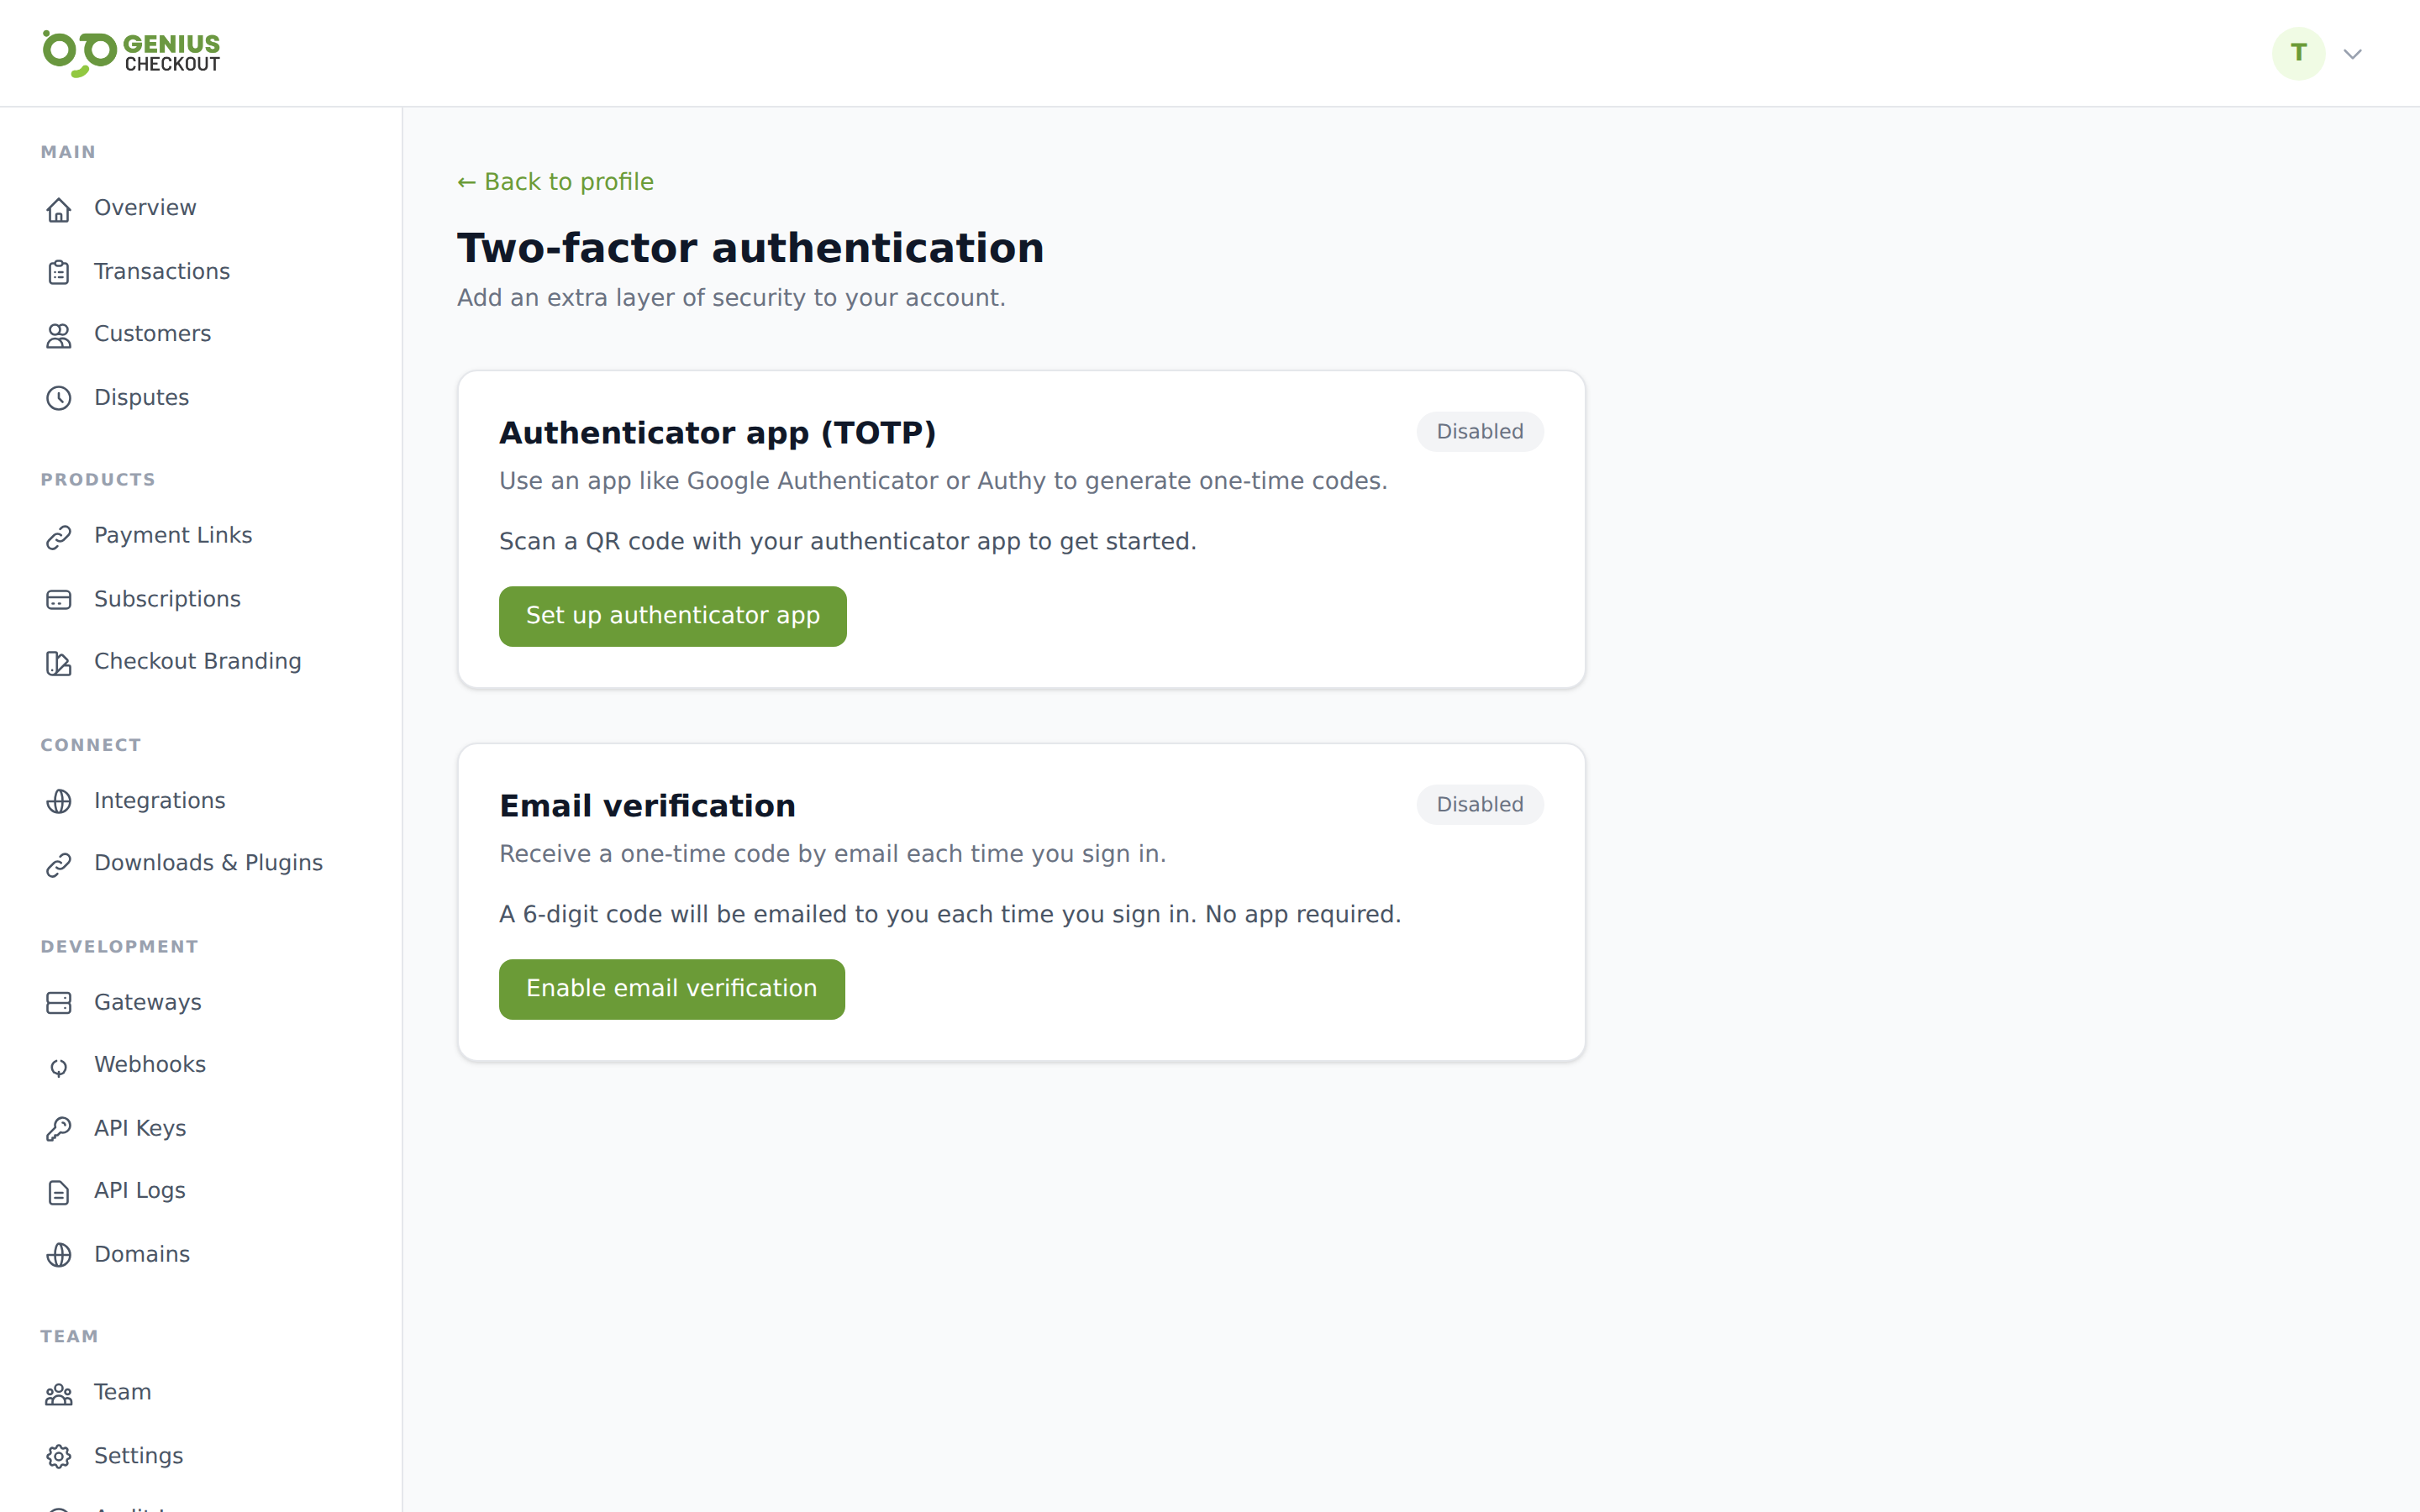Click the Checkout Branding icon
The width and height of the screenshot is (2420, 1512).
coord(59,663)
